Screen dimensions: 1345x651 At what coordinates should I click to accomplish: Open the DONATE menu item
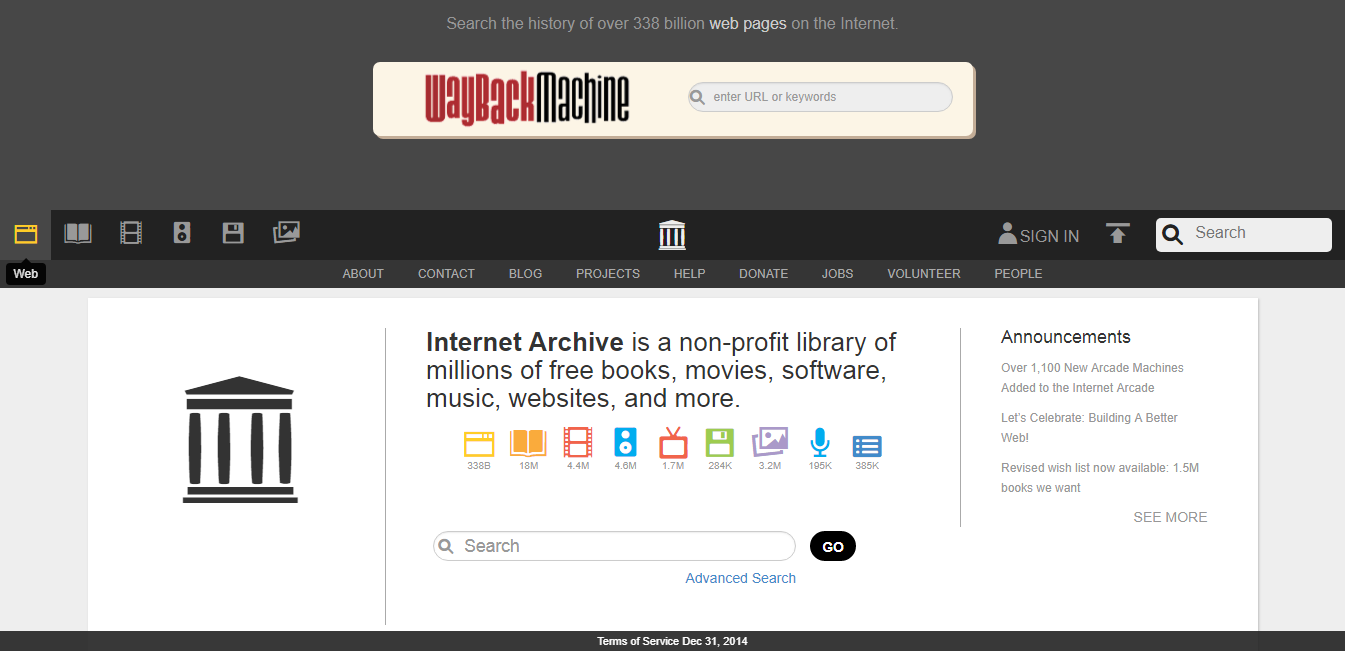click(763, 274)
